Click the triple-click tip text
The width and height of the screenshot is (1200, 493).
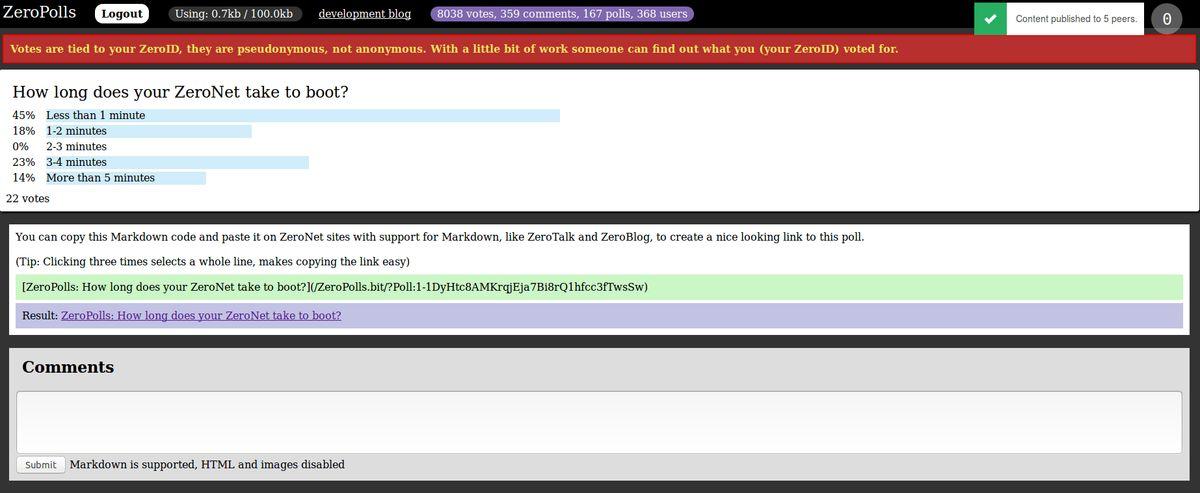pos(213,262)
